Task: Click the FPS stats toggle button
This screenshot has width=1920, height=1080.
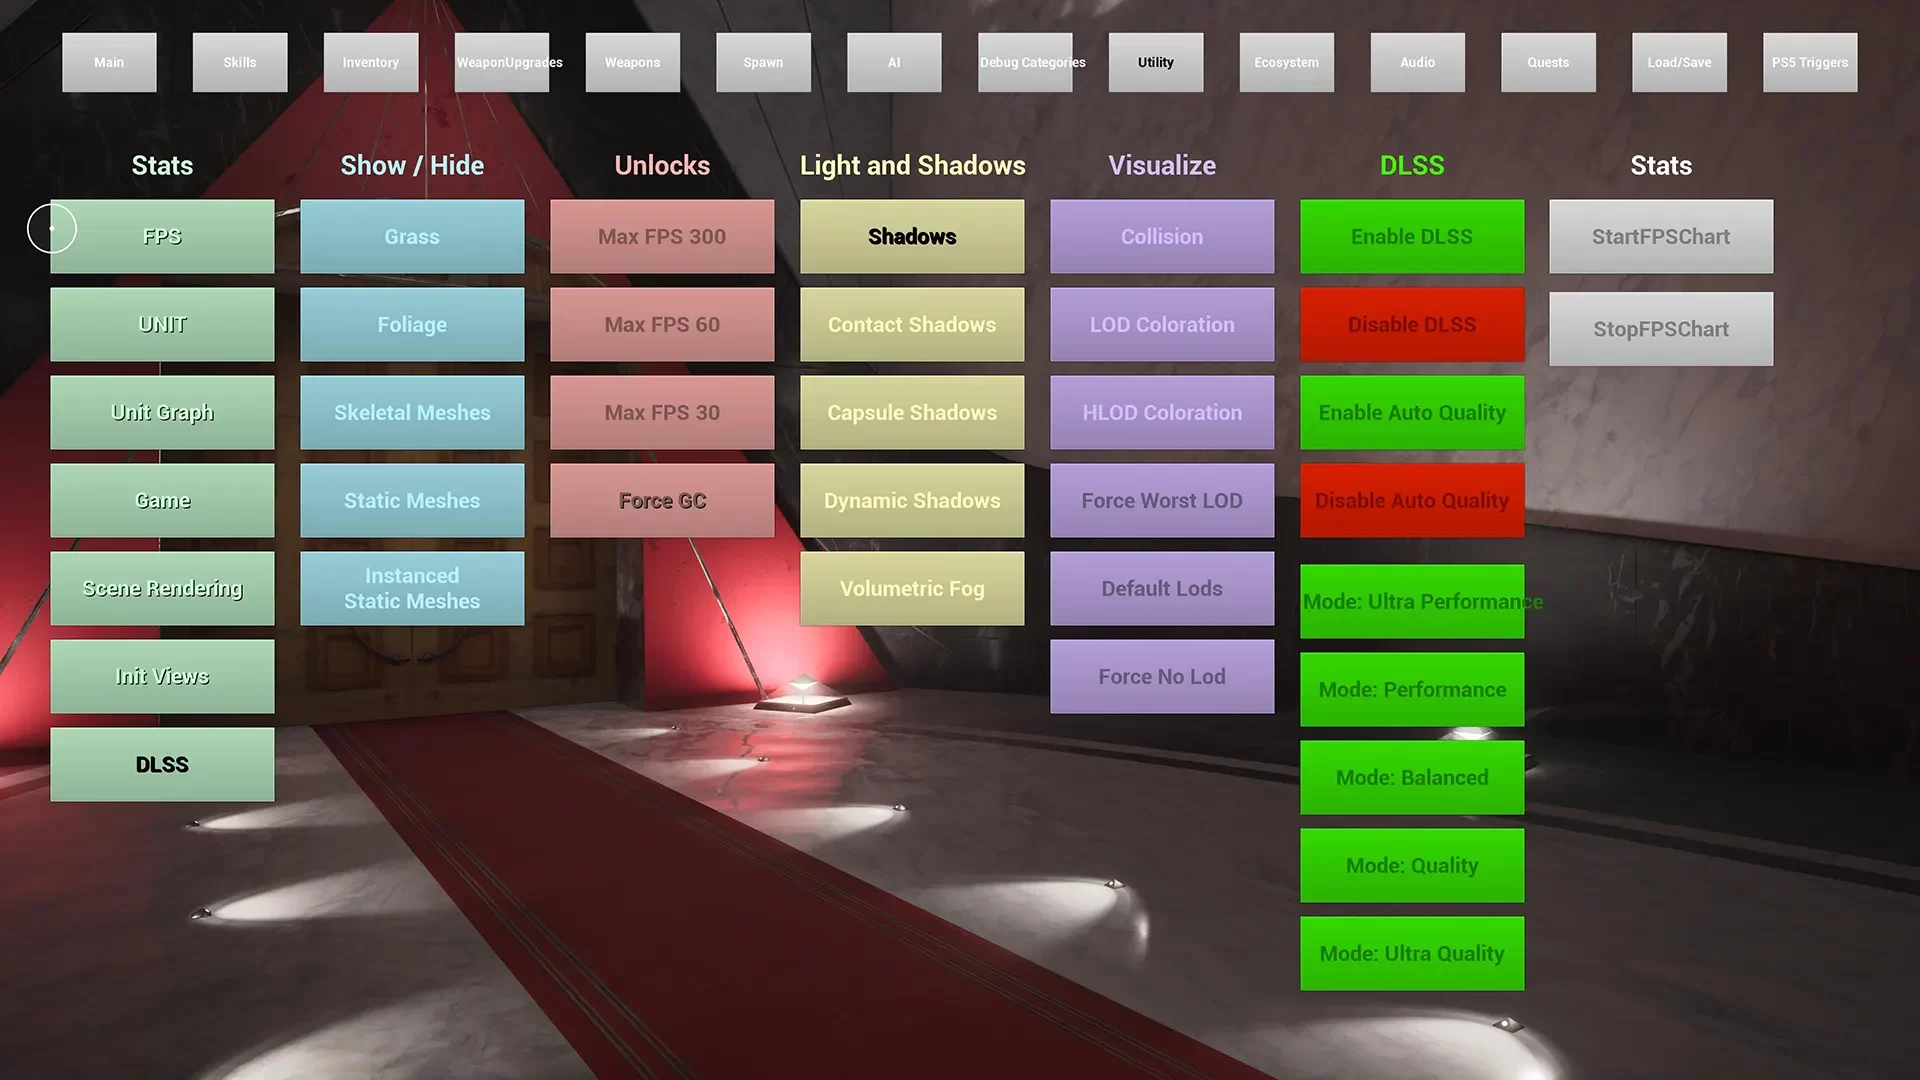Action: pos(161,236)
